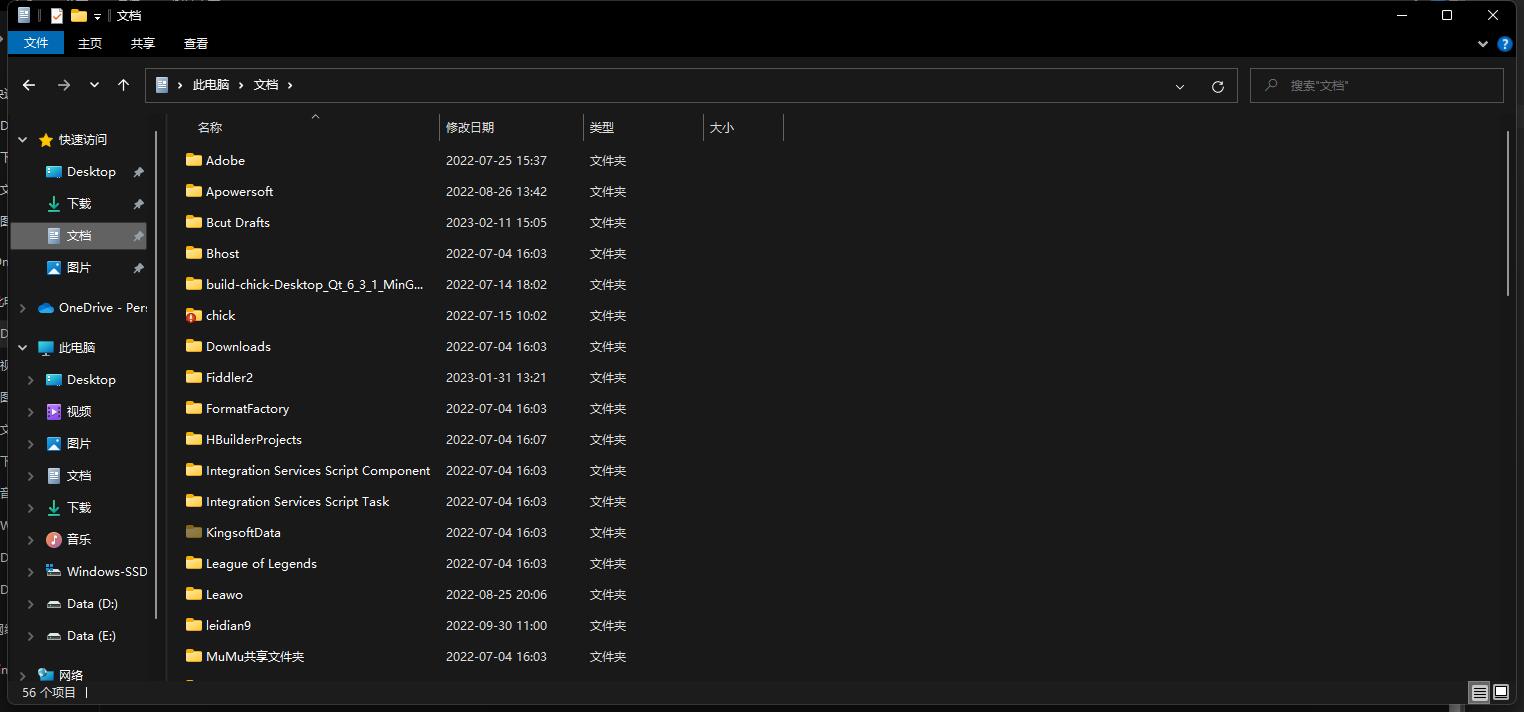Open the quick access toolbar customize dropdown
The image size is (1524, 712).
point(97,16)
